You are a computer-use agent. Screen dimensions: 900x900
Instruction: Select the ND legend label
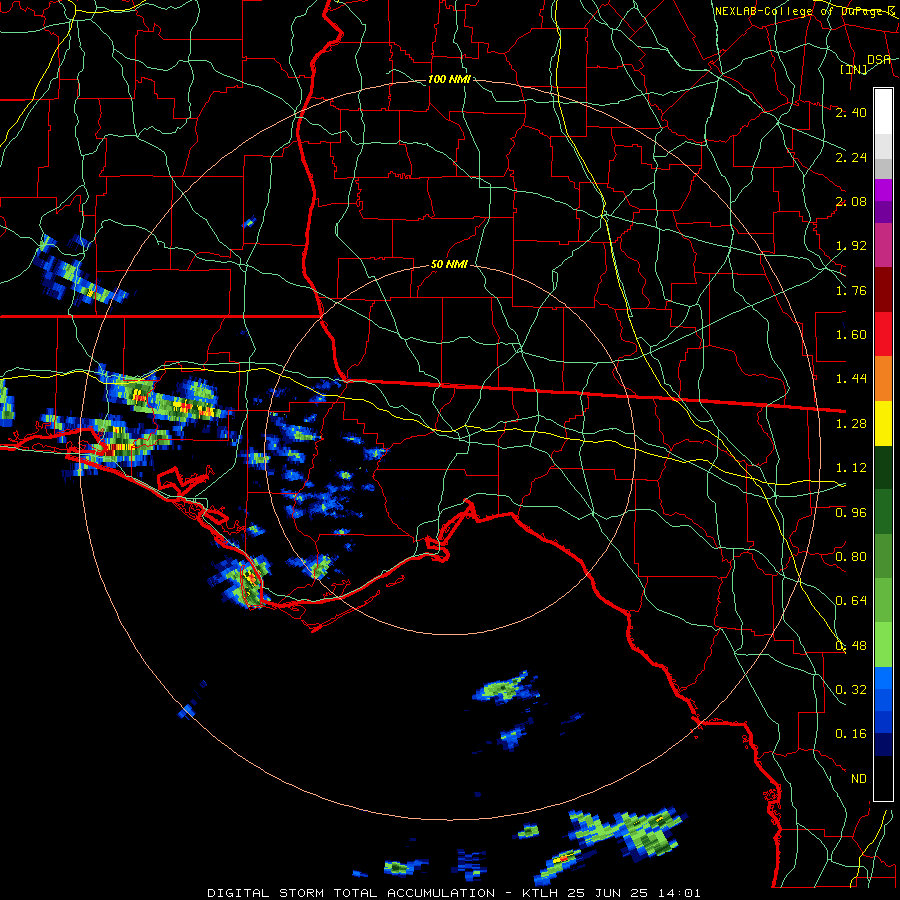click(859, 779)
